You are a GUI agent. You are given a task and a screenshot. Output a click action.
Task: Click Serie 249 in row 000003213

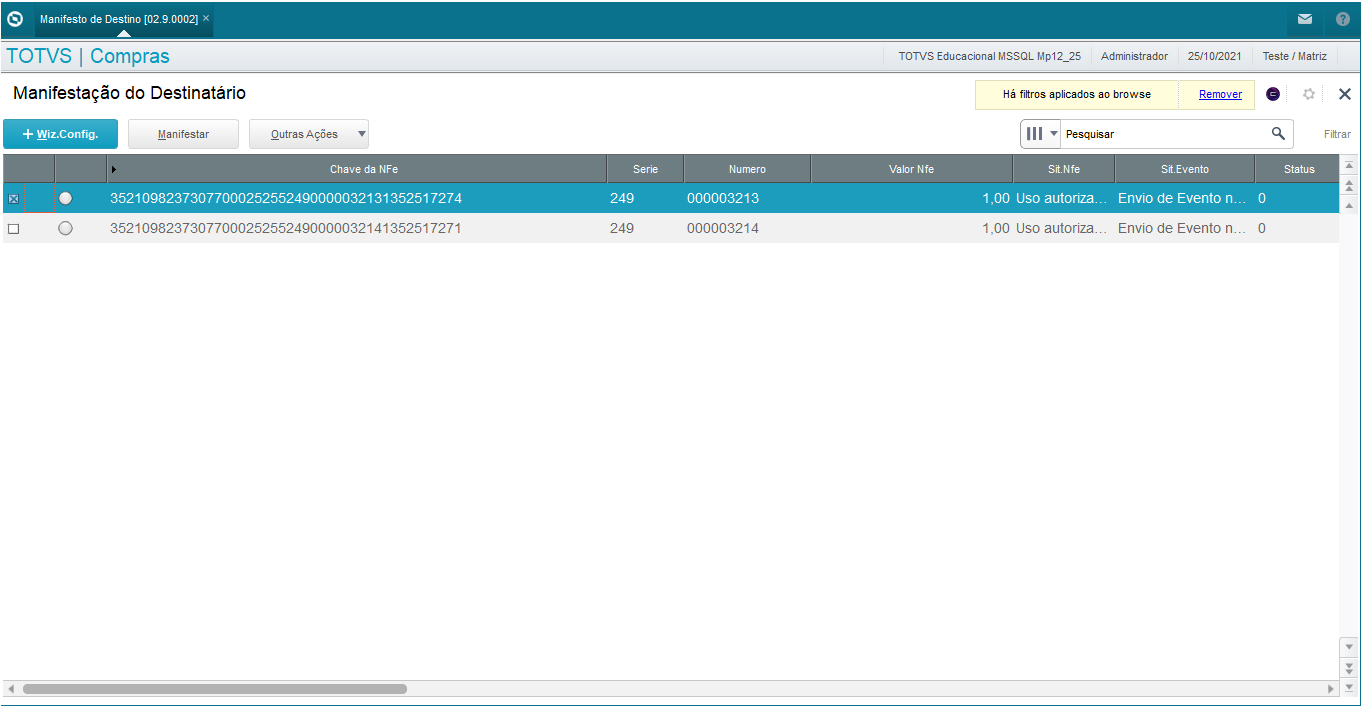(622, 199)
